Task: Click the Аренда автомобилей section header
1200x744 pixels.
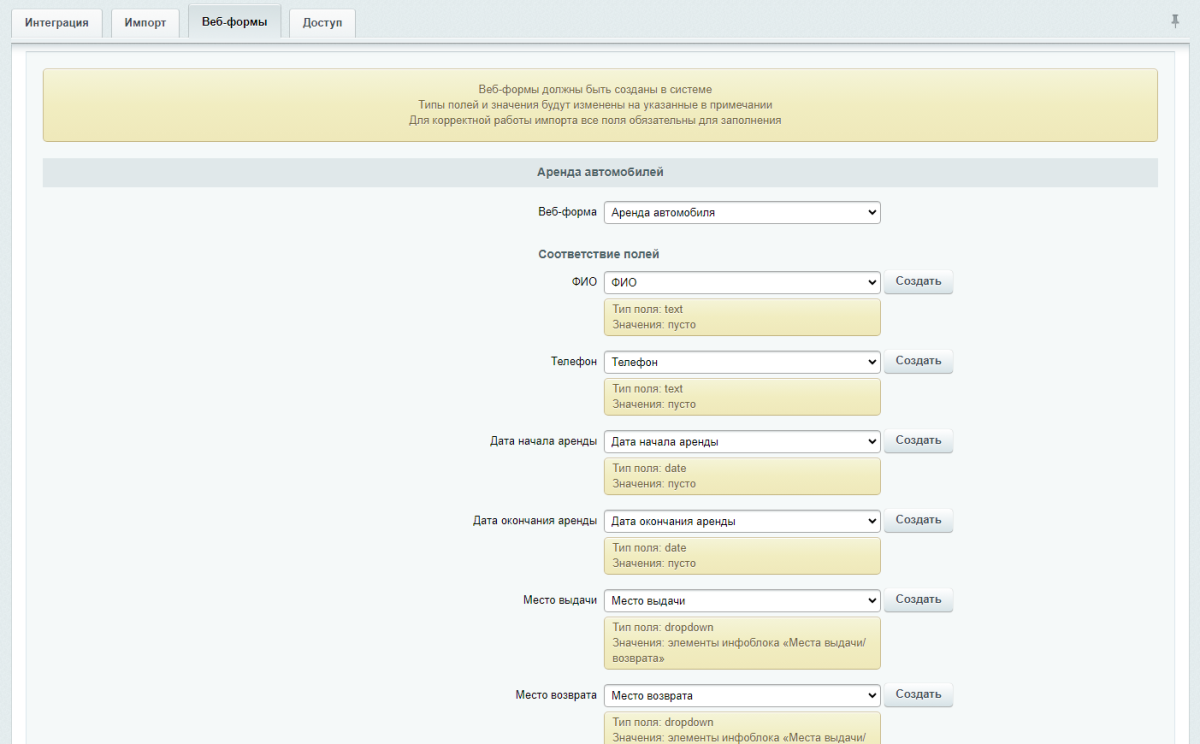Action: click(600, 172)
